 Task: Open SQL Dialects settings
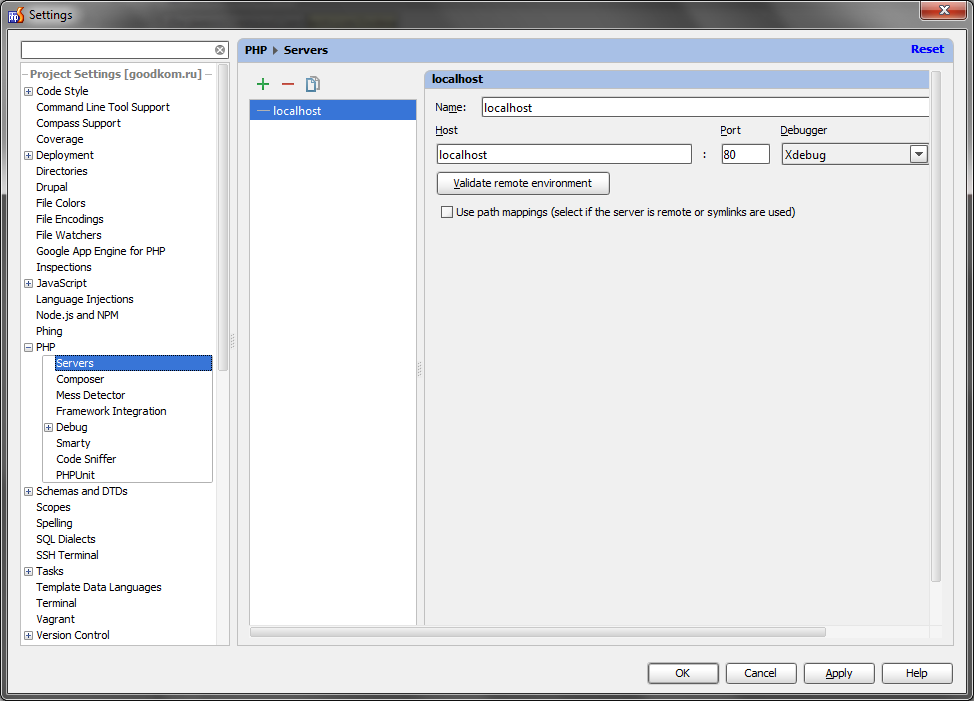pyautogui.click(x=66, y=540)
